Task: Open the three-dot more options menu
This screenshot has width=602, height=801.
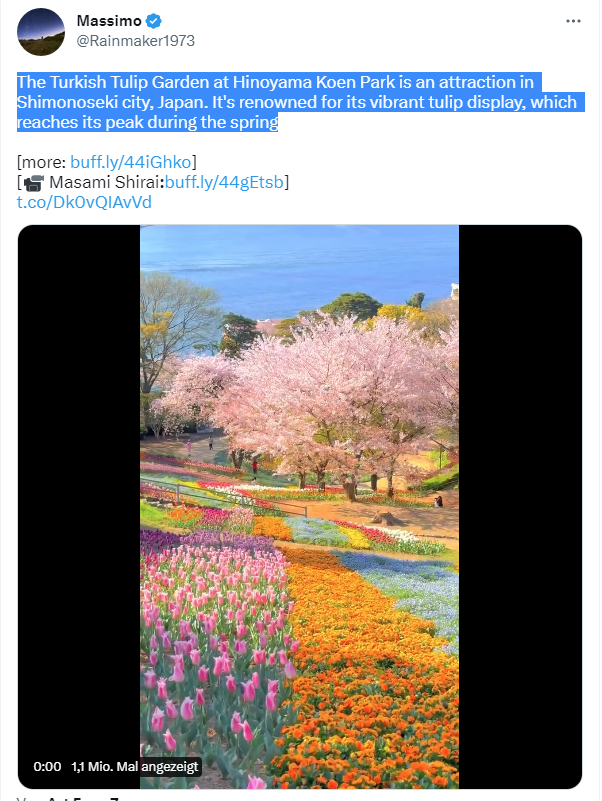Action: (x=573, y=21)
